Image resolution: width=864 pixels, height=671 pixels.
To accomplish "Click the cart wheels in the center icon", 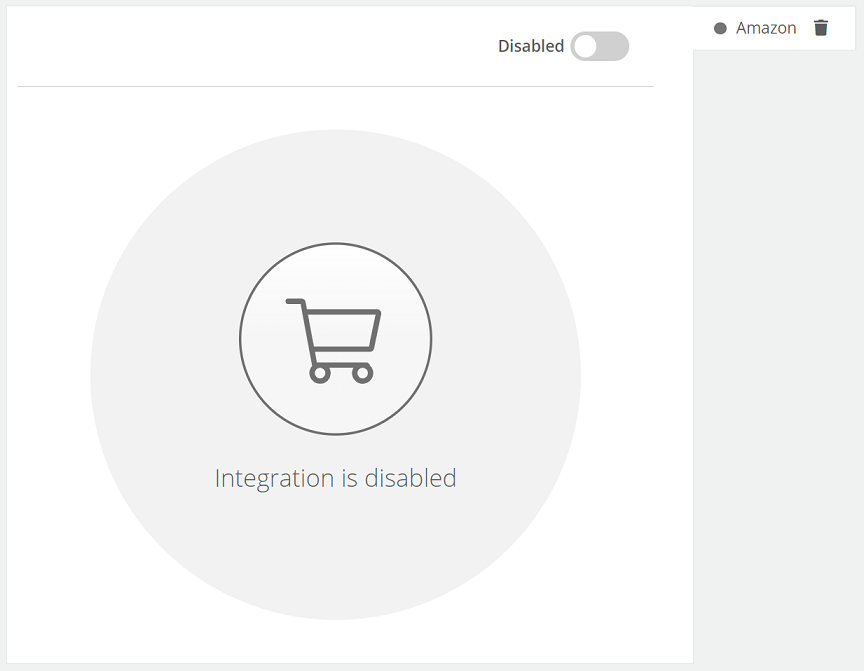I will (341, 373).
